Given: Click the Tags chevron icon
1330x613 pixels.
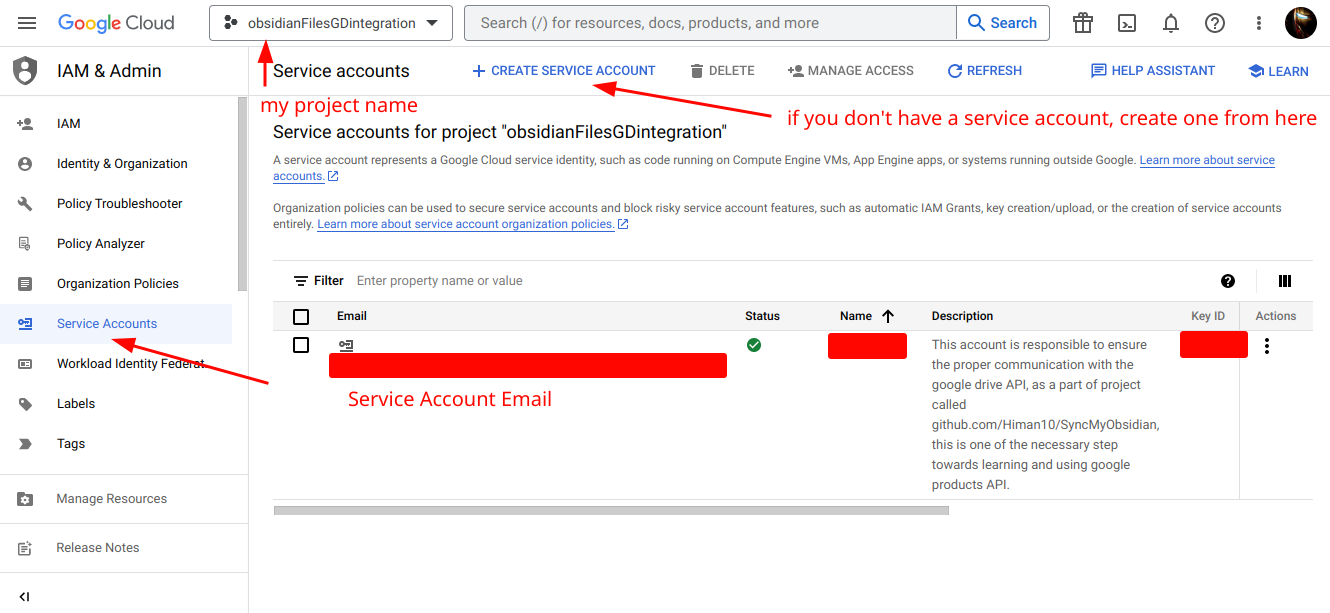Looking at the screenshot, I should point(25,444).
